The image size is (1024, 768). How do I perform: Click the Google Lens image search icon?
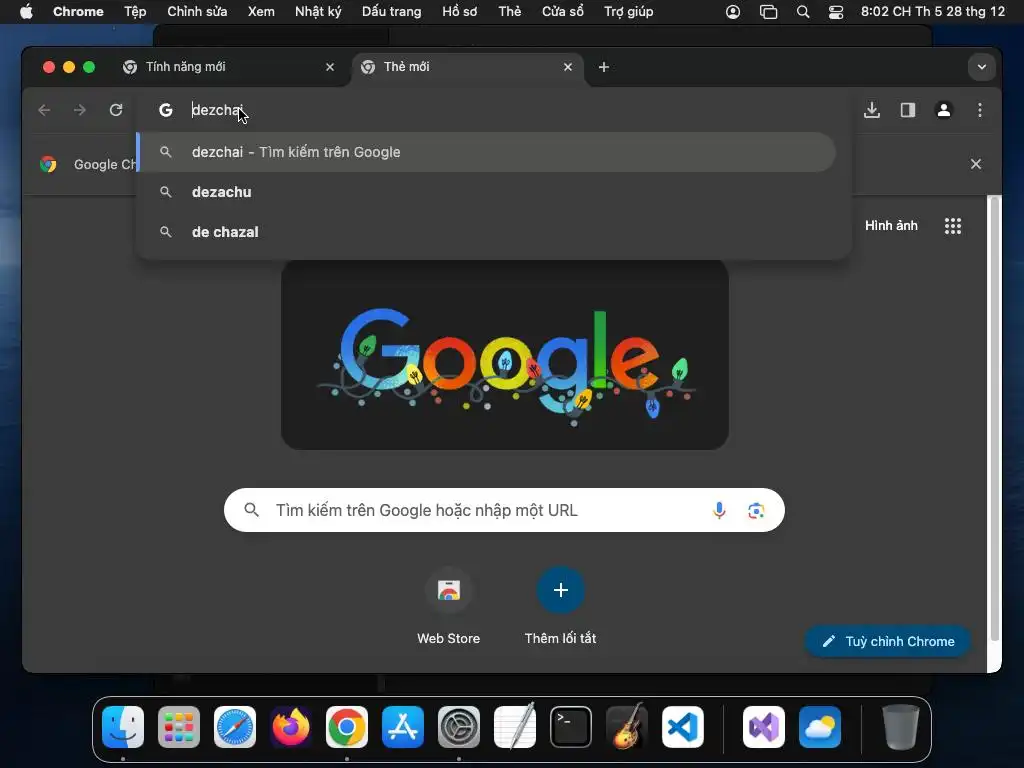click(x=756, y=510)
